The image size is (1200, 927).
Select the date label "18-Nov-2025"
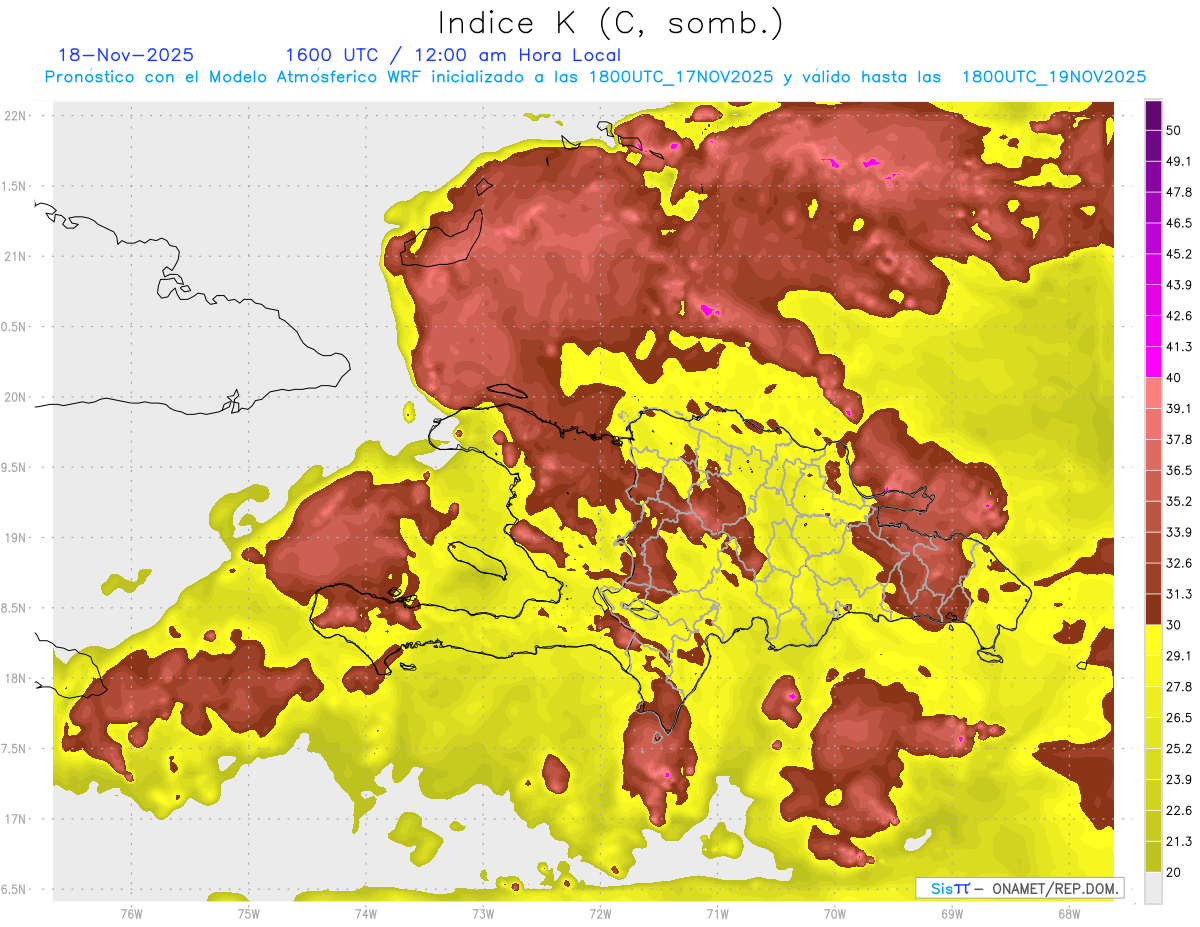click(126, 55)
